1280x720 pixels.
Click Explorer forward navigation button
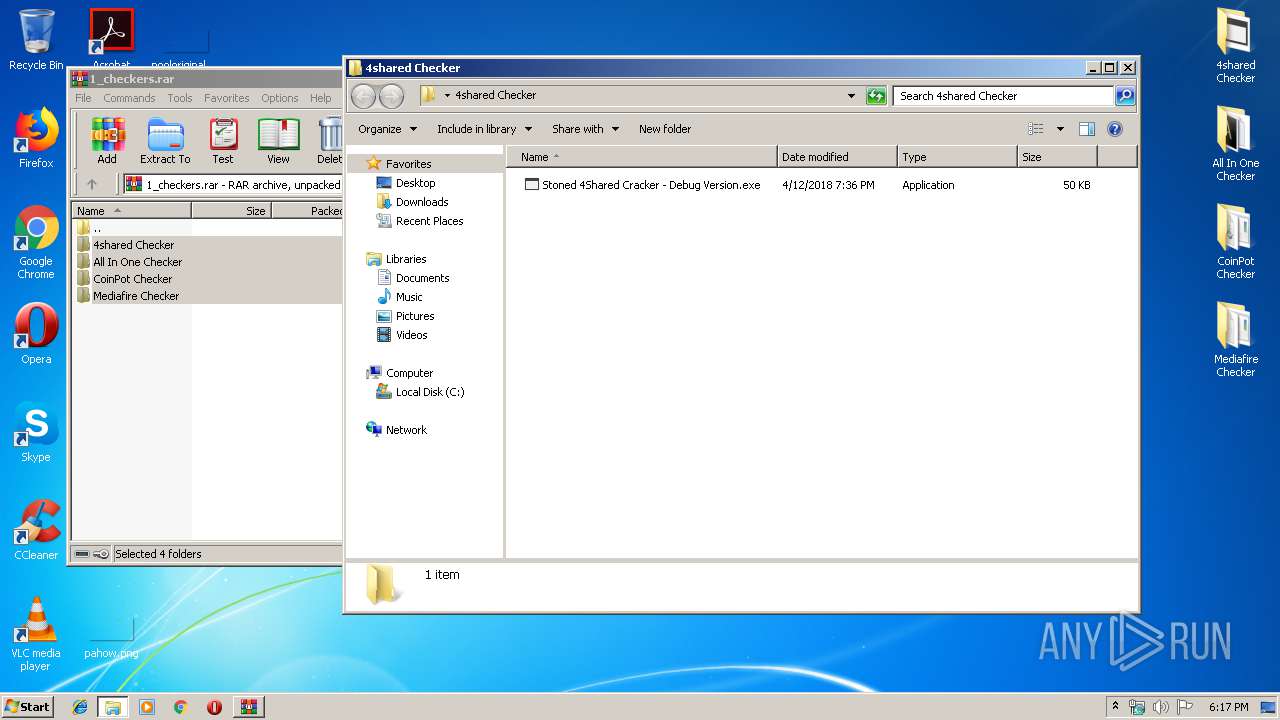point(391,96)
